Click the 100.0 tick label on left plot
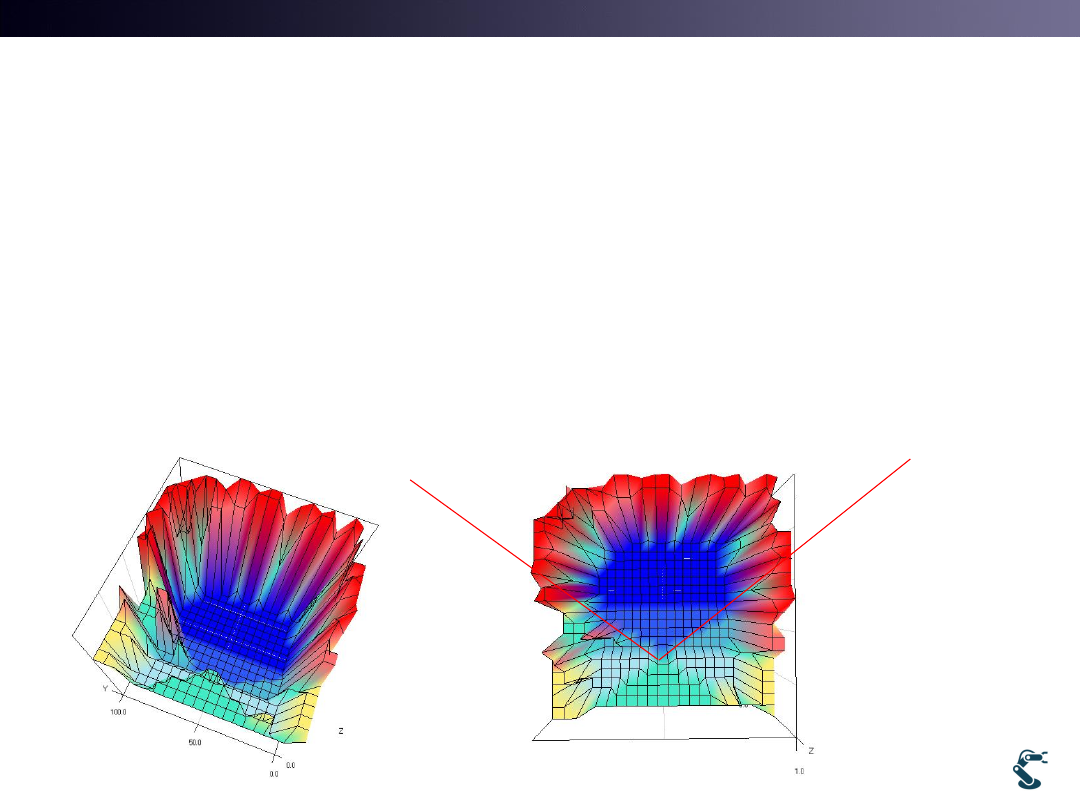The width and height of the screenshot is (1080, 810). coord(119,711)
